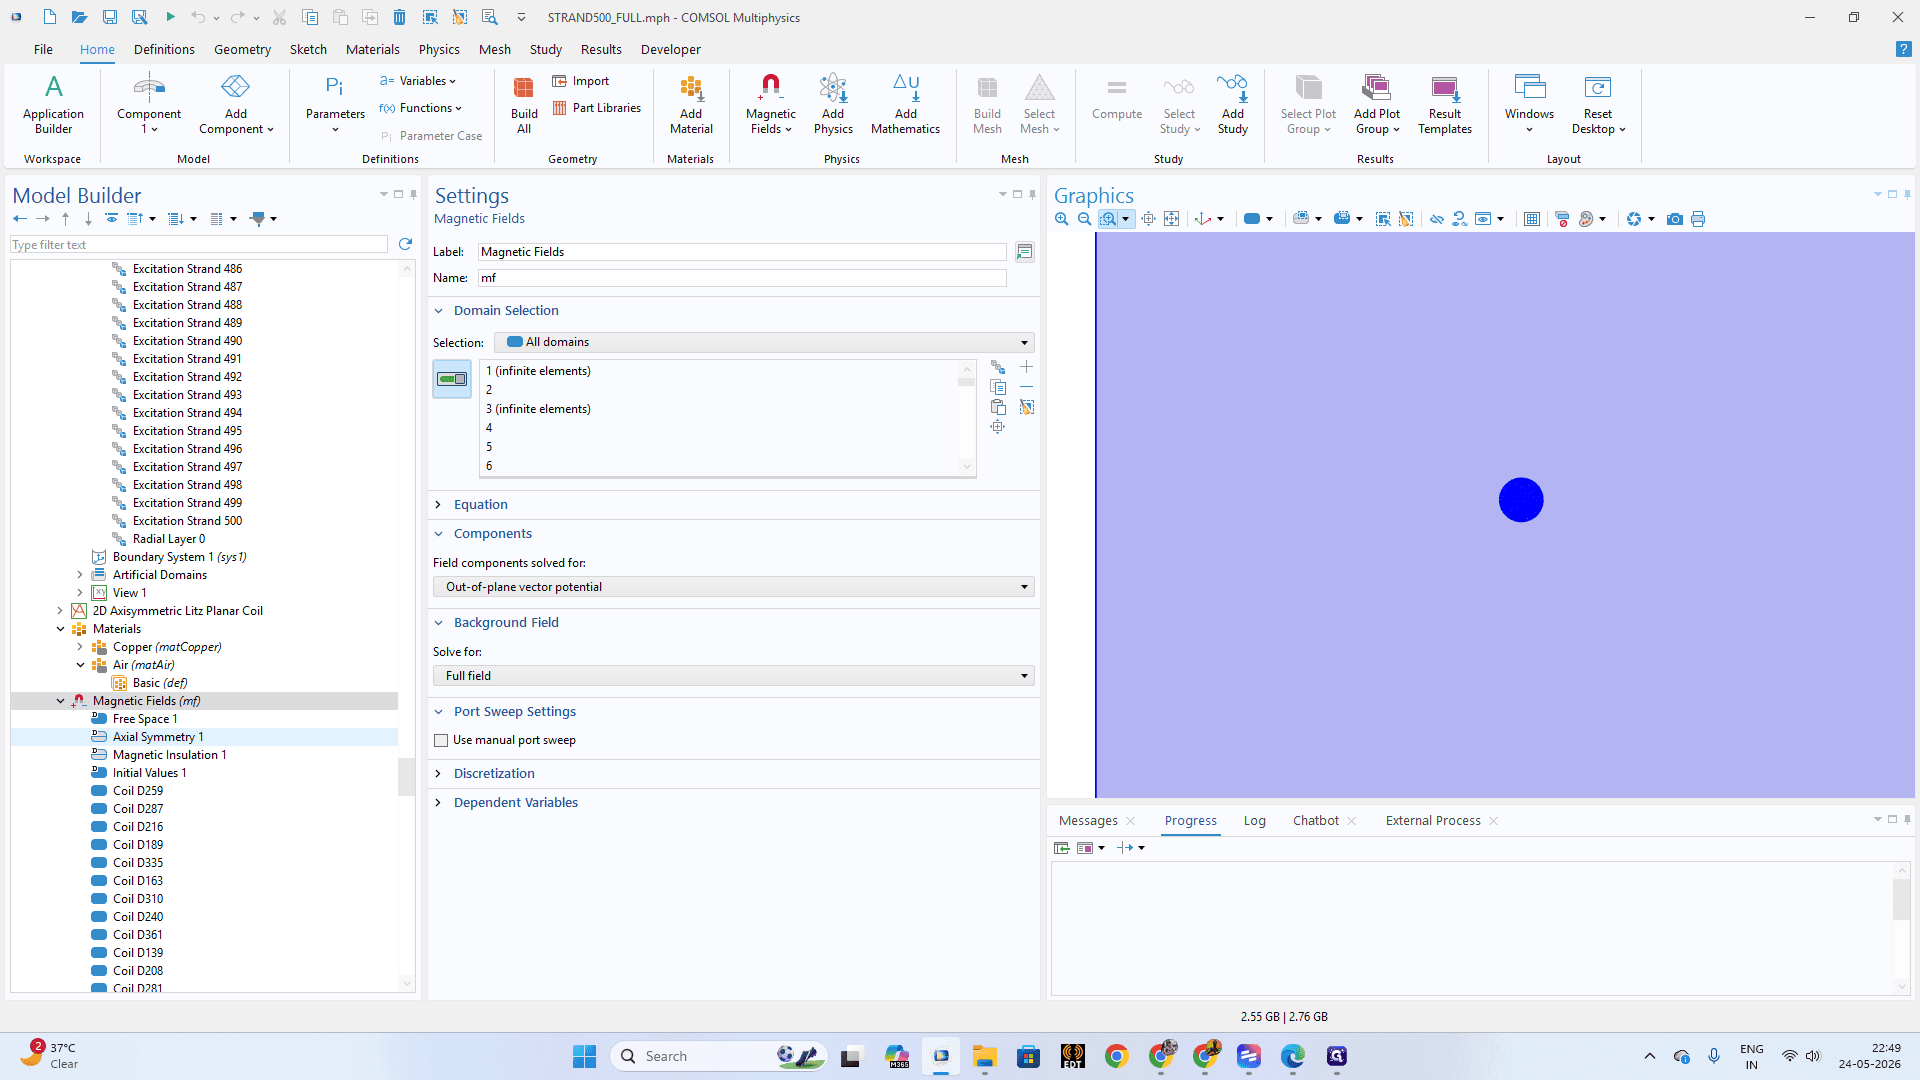Open the File menu
The width and height of the screenshot is (1920, 1080).
(x=43, y=49)
